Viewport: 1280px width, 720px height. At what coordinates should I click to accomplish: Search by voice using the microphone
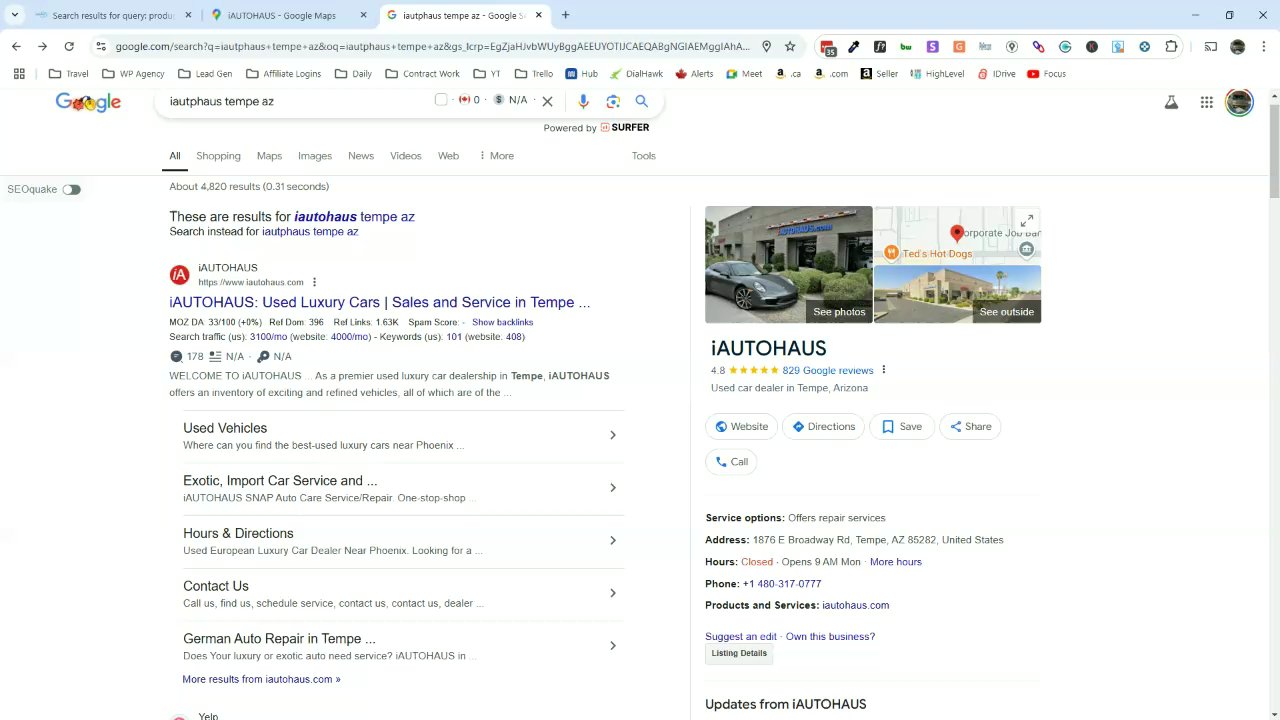tap(584, 101)
